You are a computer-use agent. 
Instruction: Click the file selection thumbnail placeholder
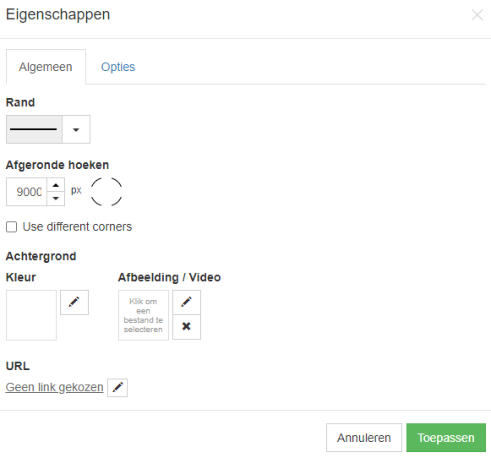pyautogui.click(x=143, y=315)
